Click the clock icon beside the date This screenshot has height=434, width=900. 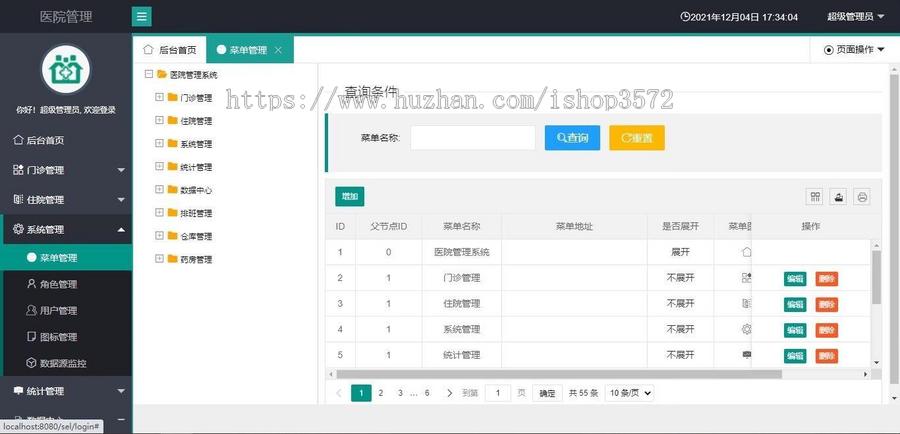684,17
